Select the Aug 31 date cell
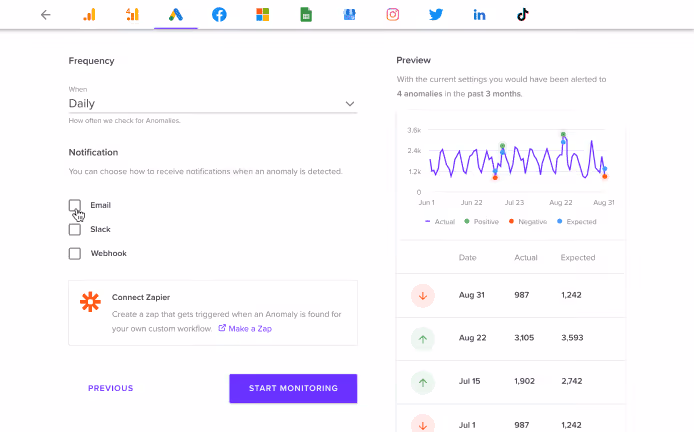 (x=472, y=295)
